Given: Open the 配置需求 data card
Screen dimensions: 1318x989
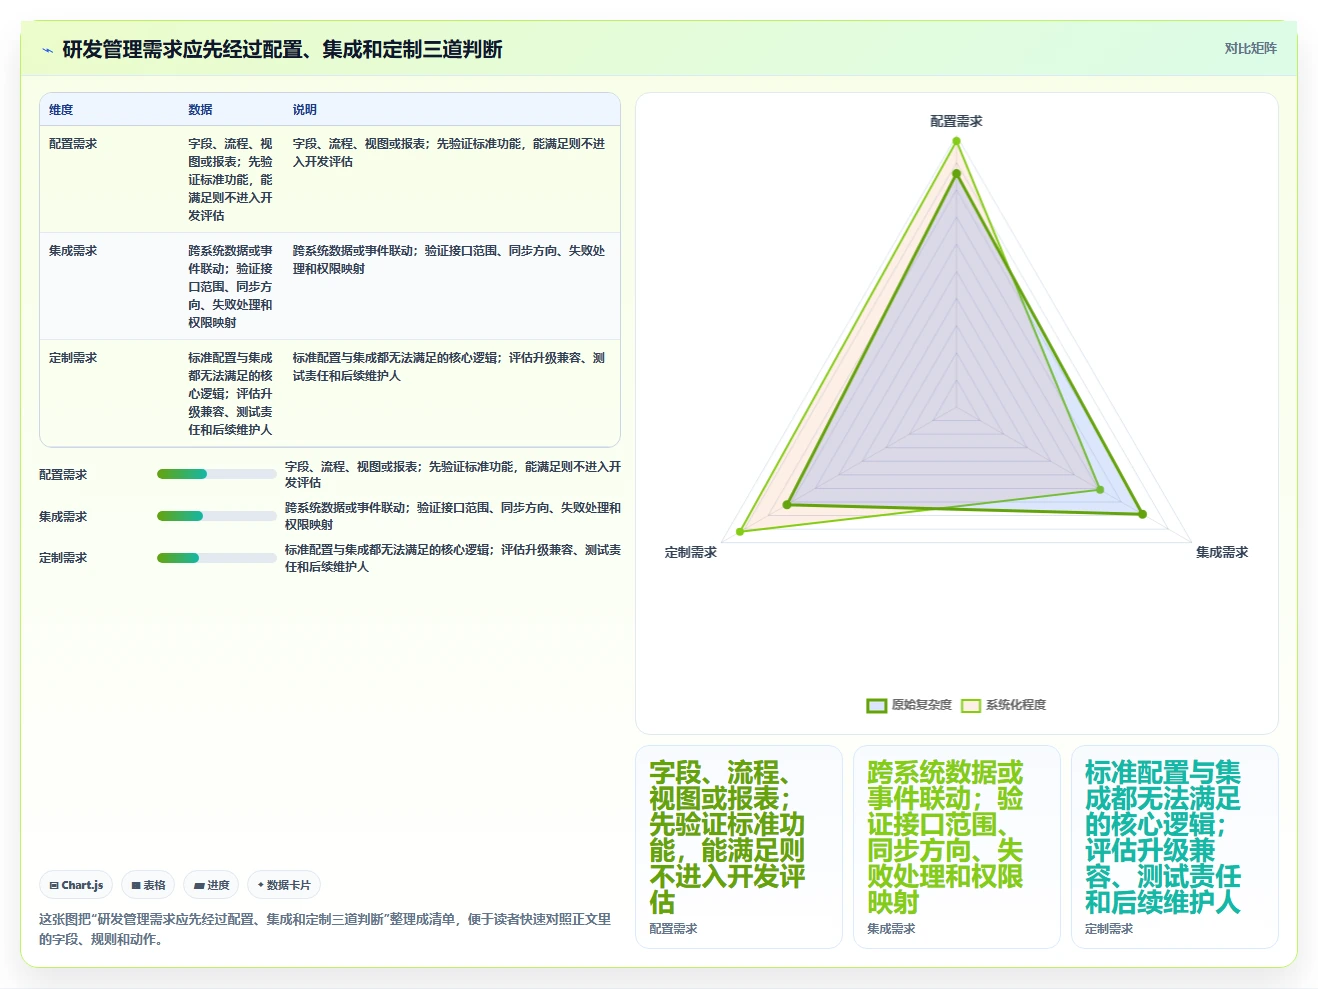Looking at the screenshot, I should [x=739, y=847].
